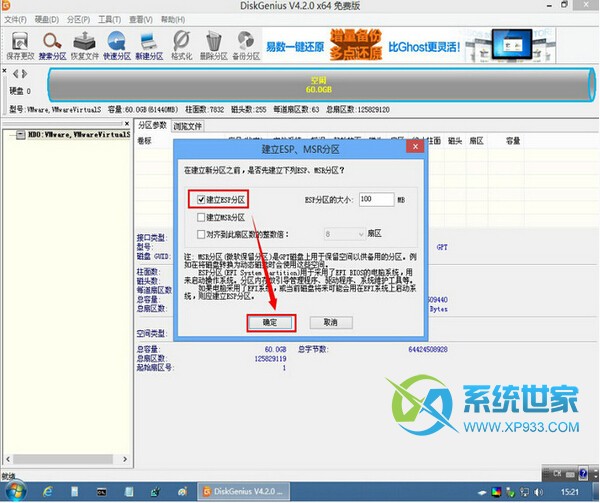Click the 60.0GB free space disk bar
Image resolution: width=600 pixels, height=503 pixels.
321,85
